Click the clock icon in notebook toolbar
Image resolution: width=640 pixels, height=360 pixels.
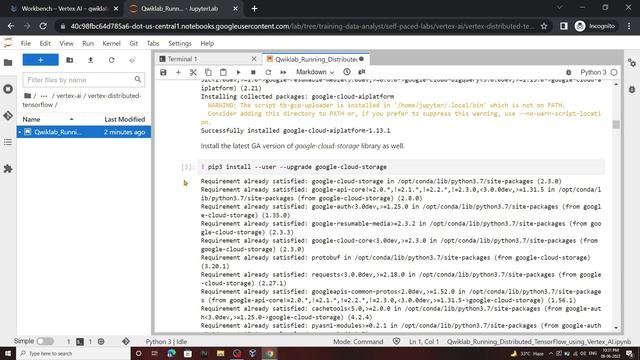pos(347,72)
